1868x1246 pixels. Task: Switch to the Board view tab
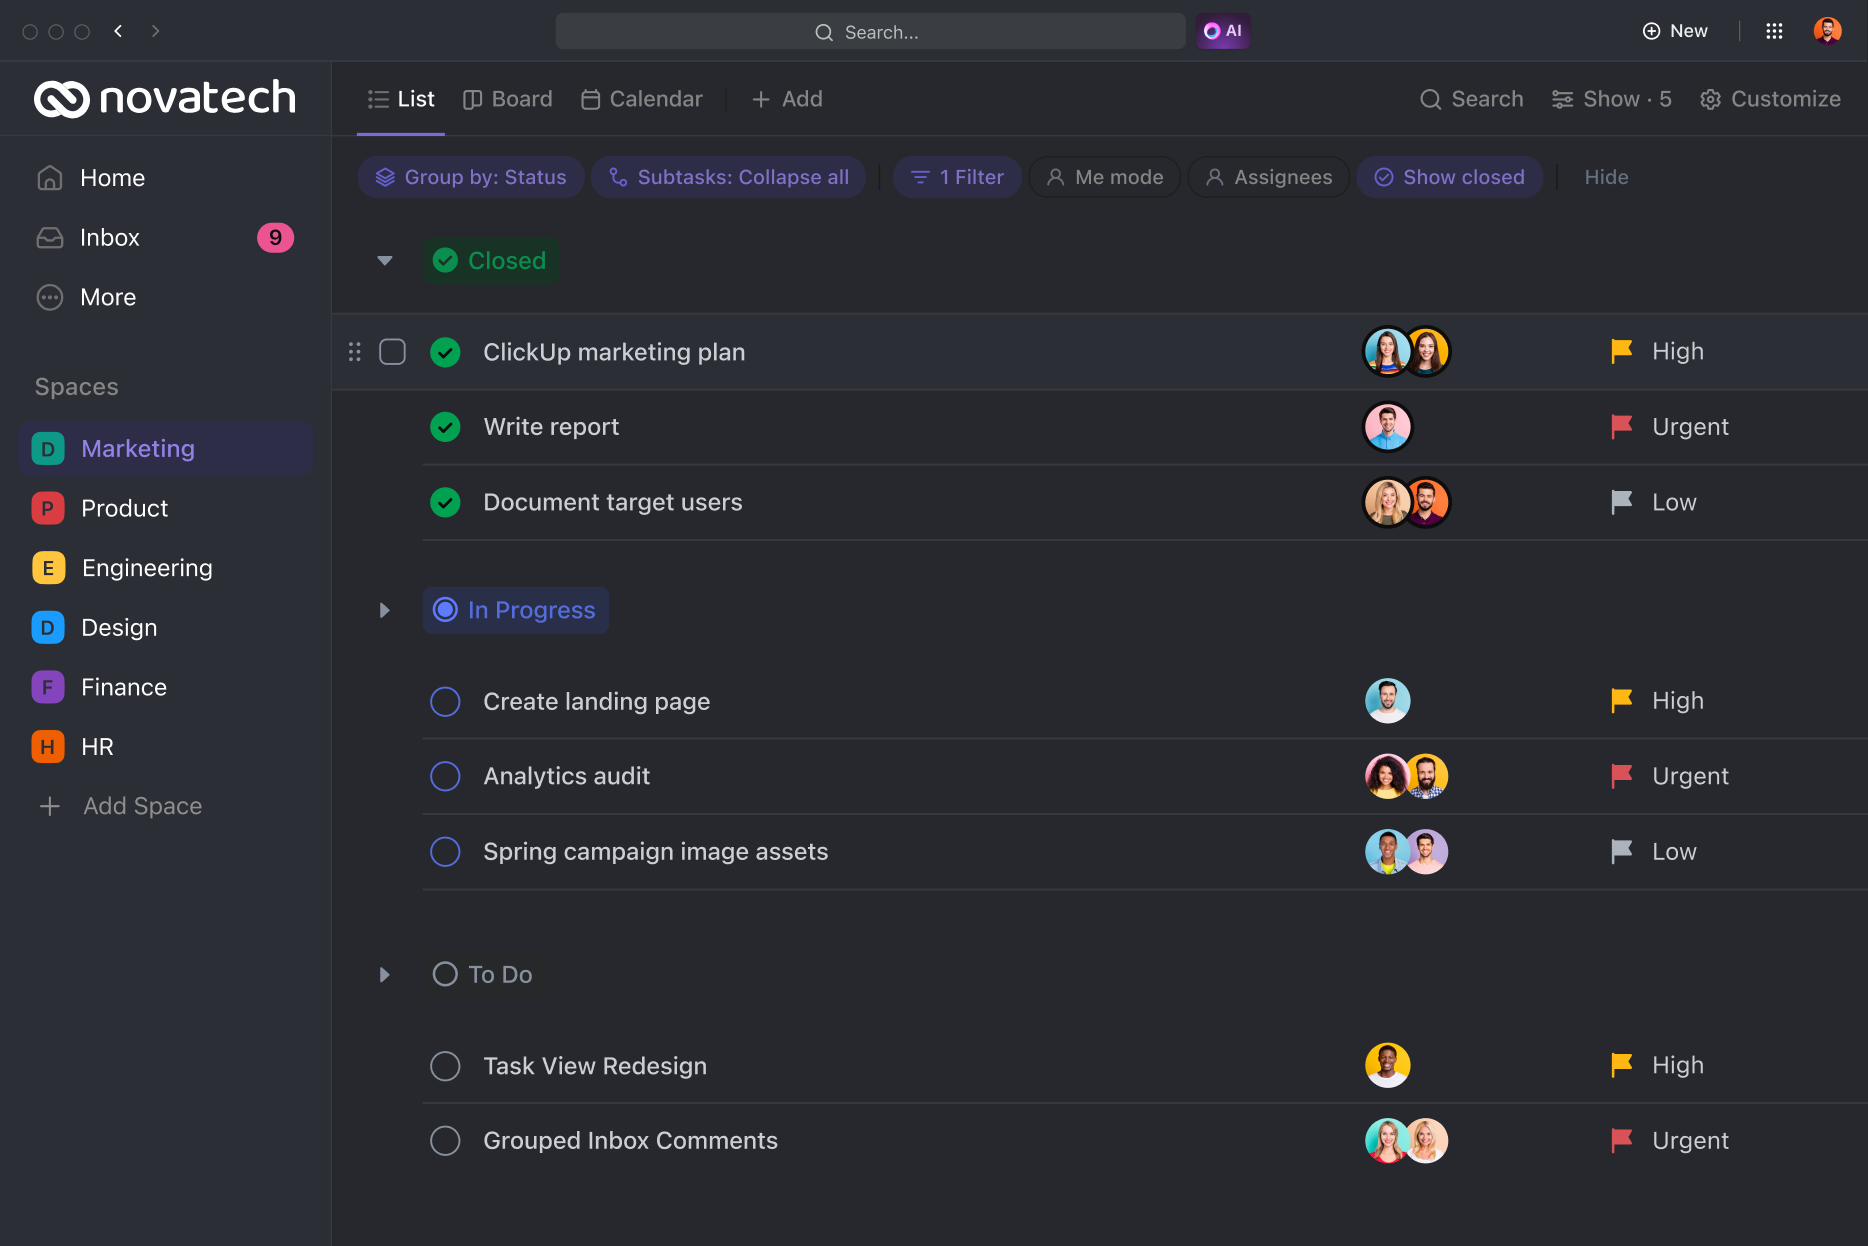(507, 99)
